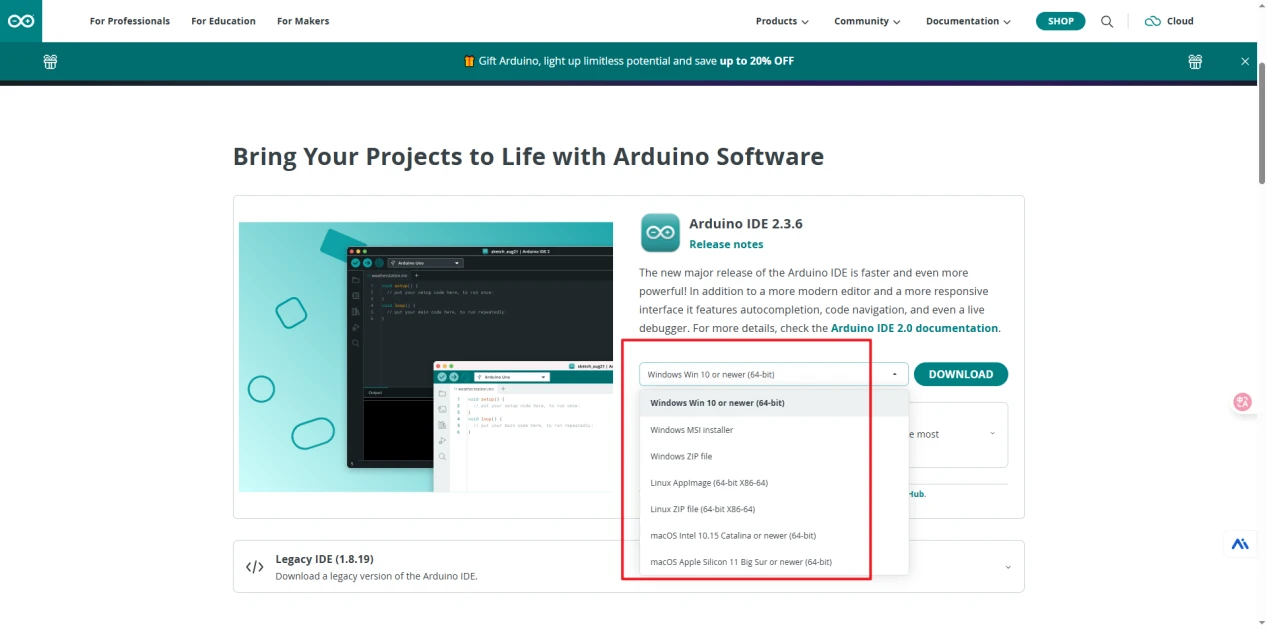
Task: Click the right gift icon in banner
Action: pyautogui.click(x=1195, y=61)
